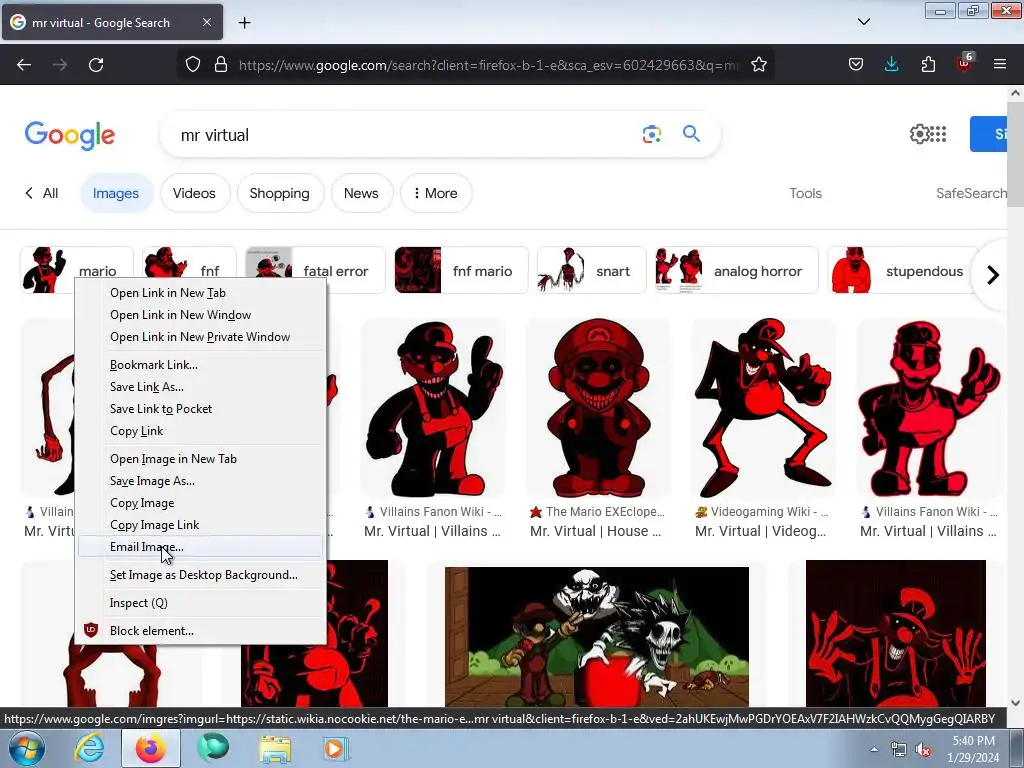This screenshot has width=1024, height=768.
Task: Open the Google apps grid
Action: pos(938,134)
